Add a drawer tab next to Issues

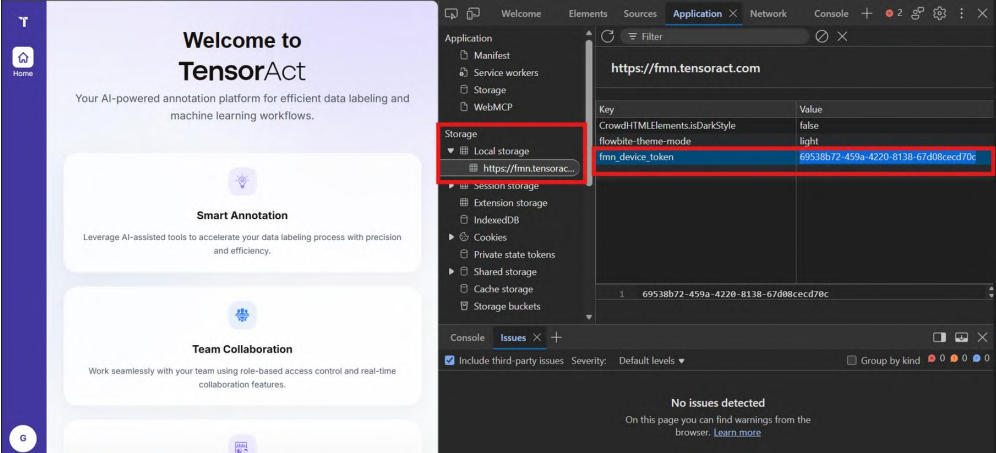pos(556,337)
